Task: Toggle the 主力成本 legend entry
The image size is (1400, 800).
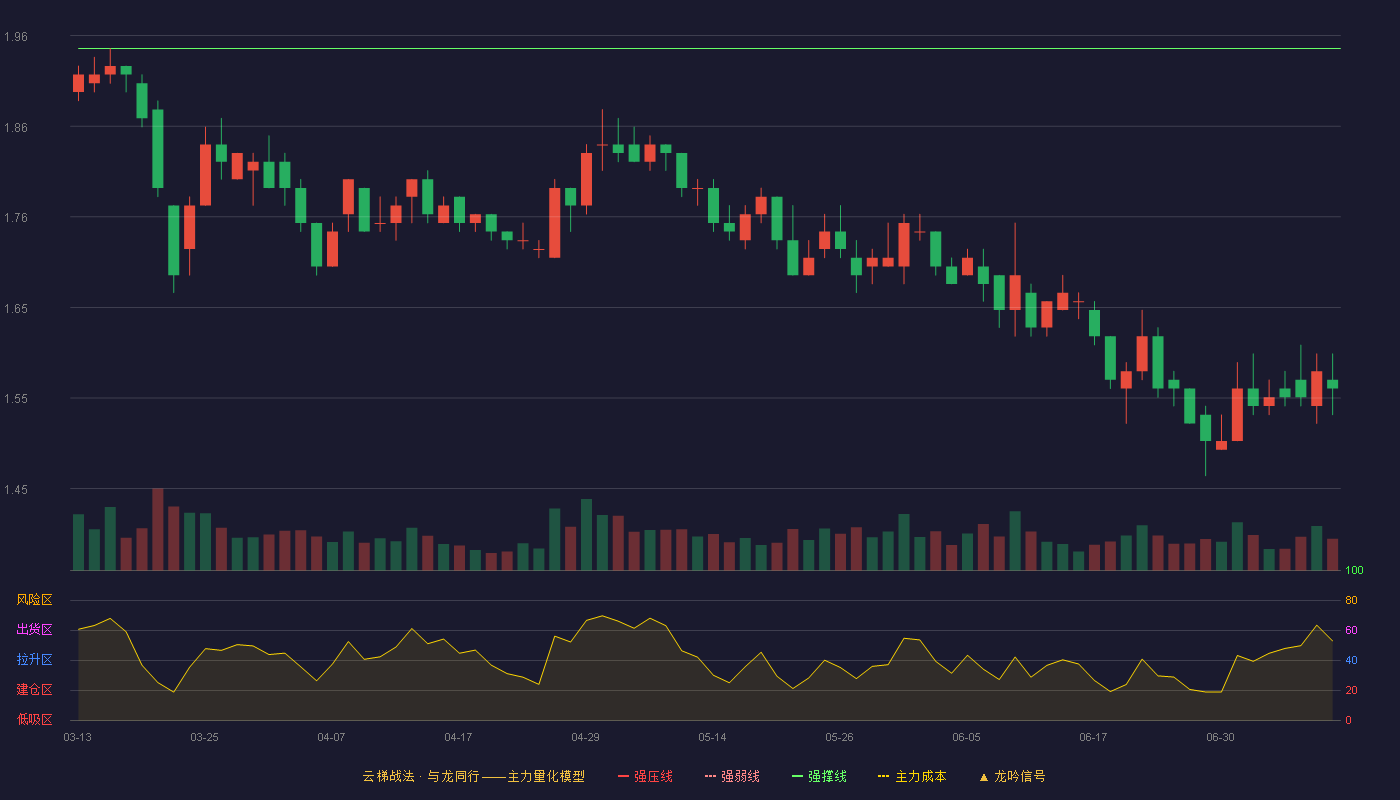Action: pyautogui.click(x=912, y=776)
